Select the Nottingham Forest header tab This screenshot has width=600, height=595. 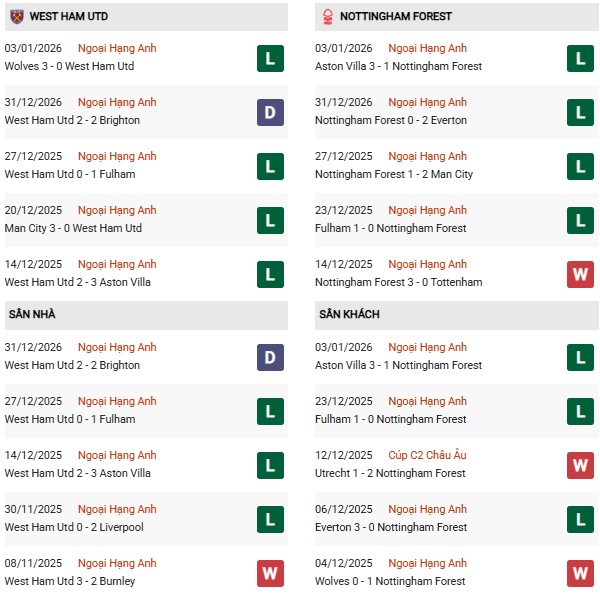click(395, 17)
